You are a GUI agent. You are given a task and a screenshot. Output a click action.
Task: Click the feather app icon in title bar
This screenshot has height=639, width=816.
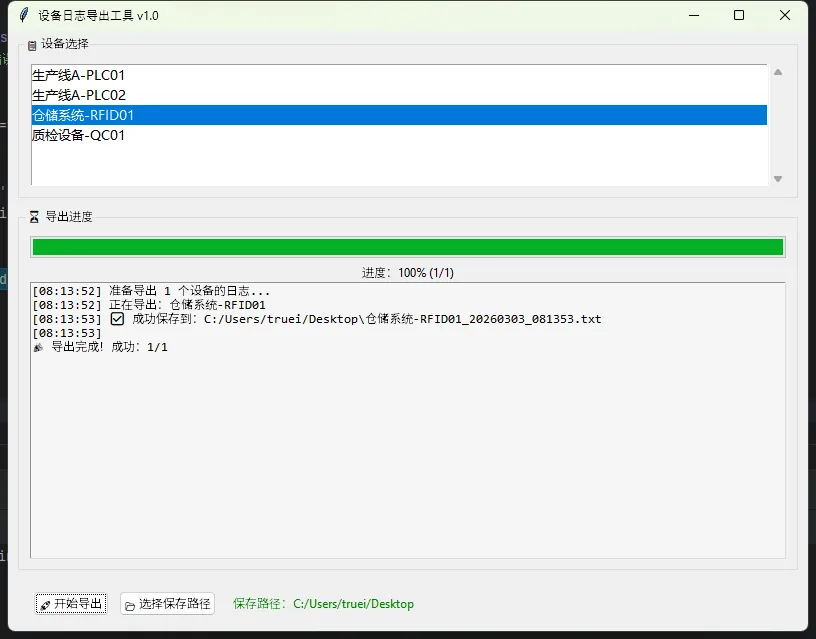pyautogui.click(x=24, y=15)
